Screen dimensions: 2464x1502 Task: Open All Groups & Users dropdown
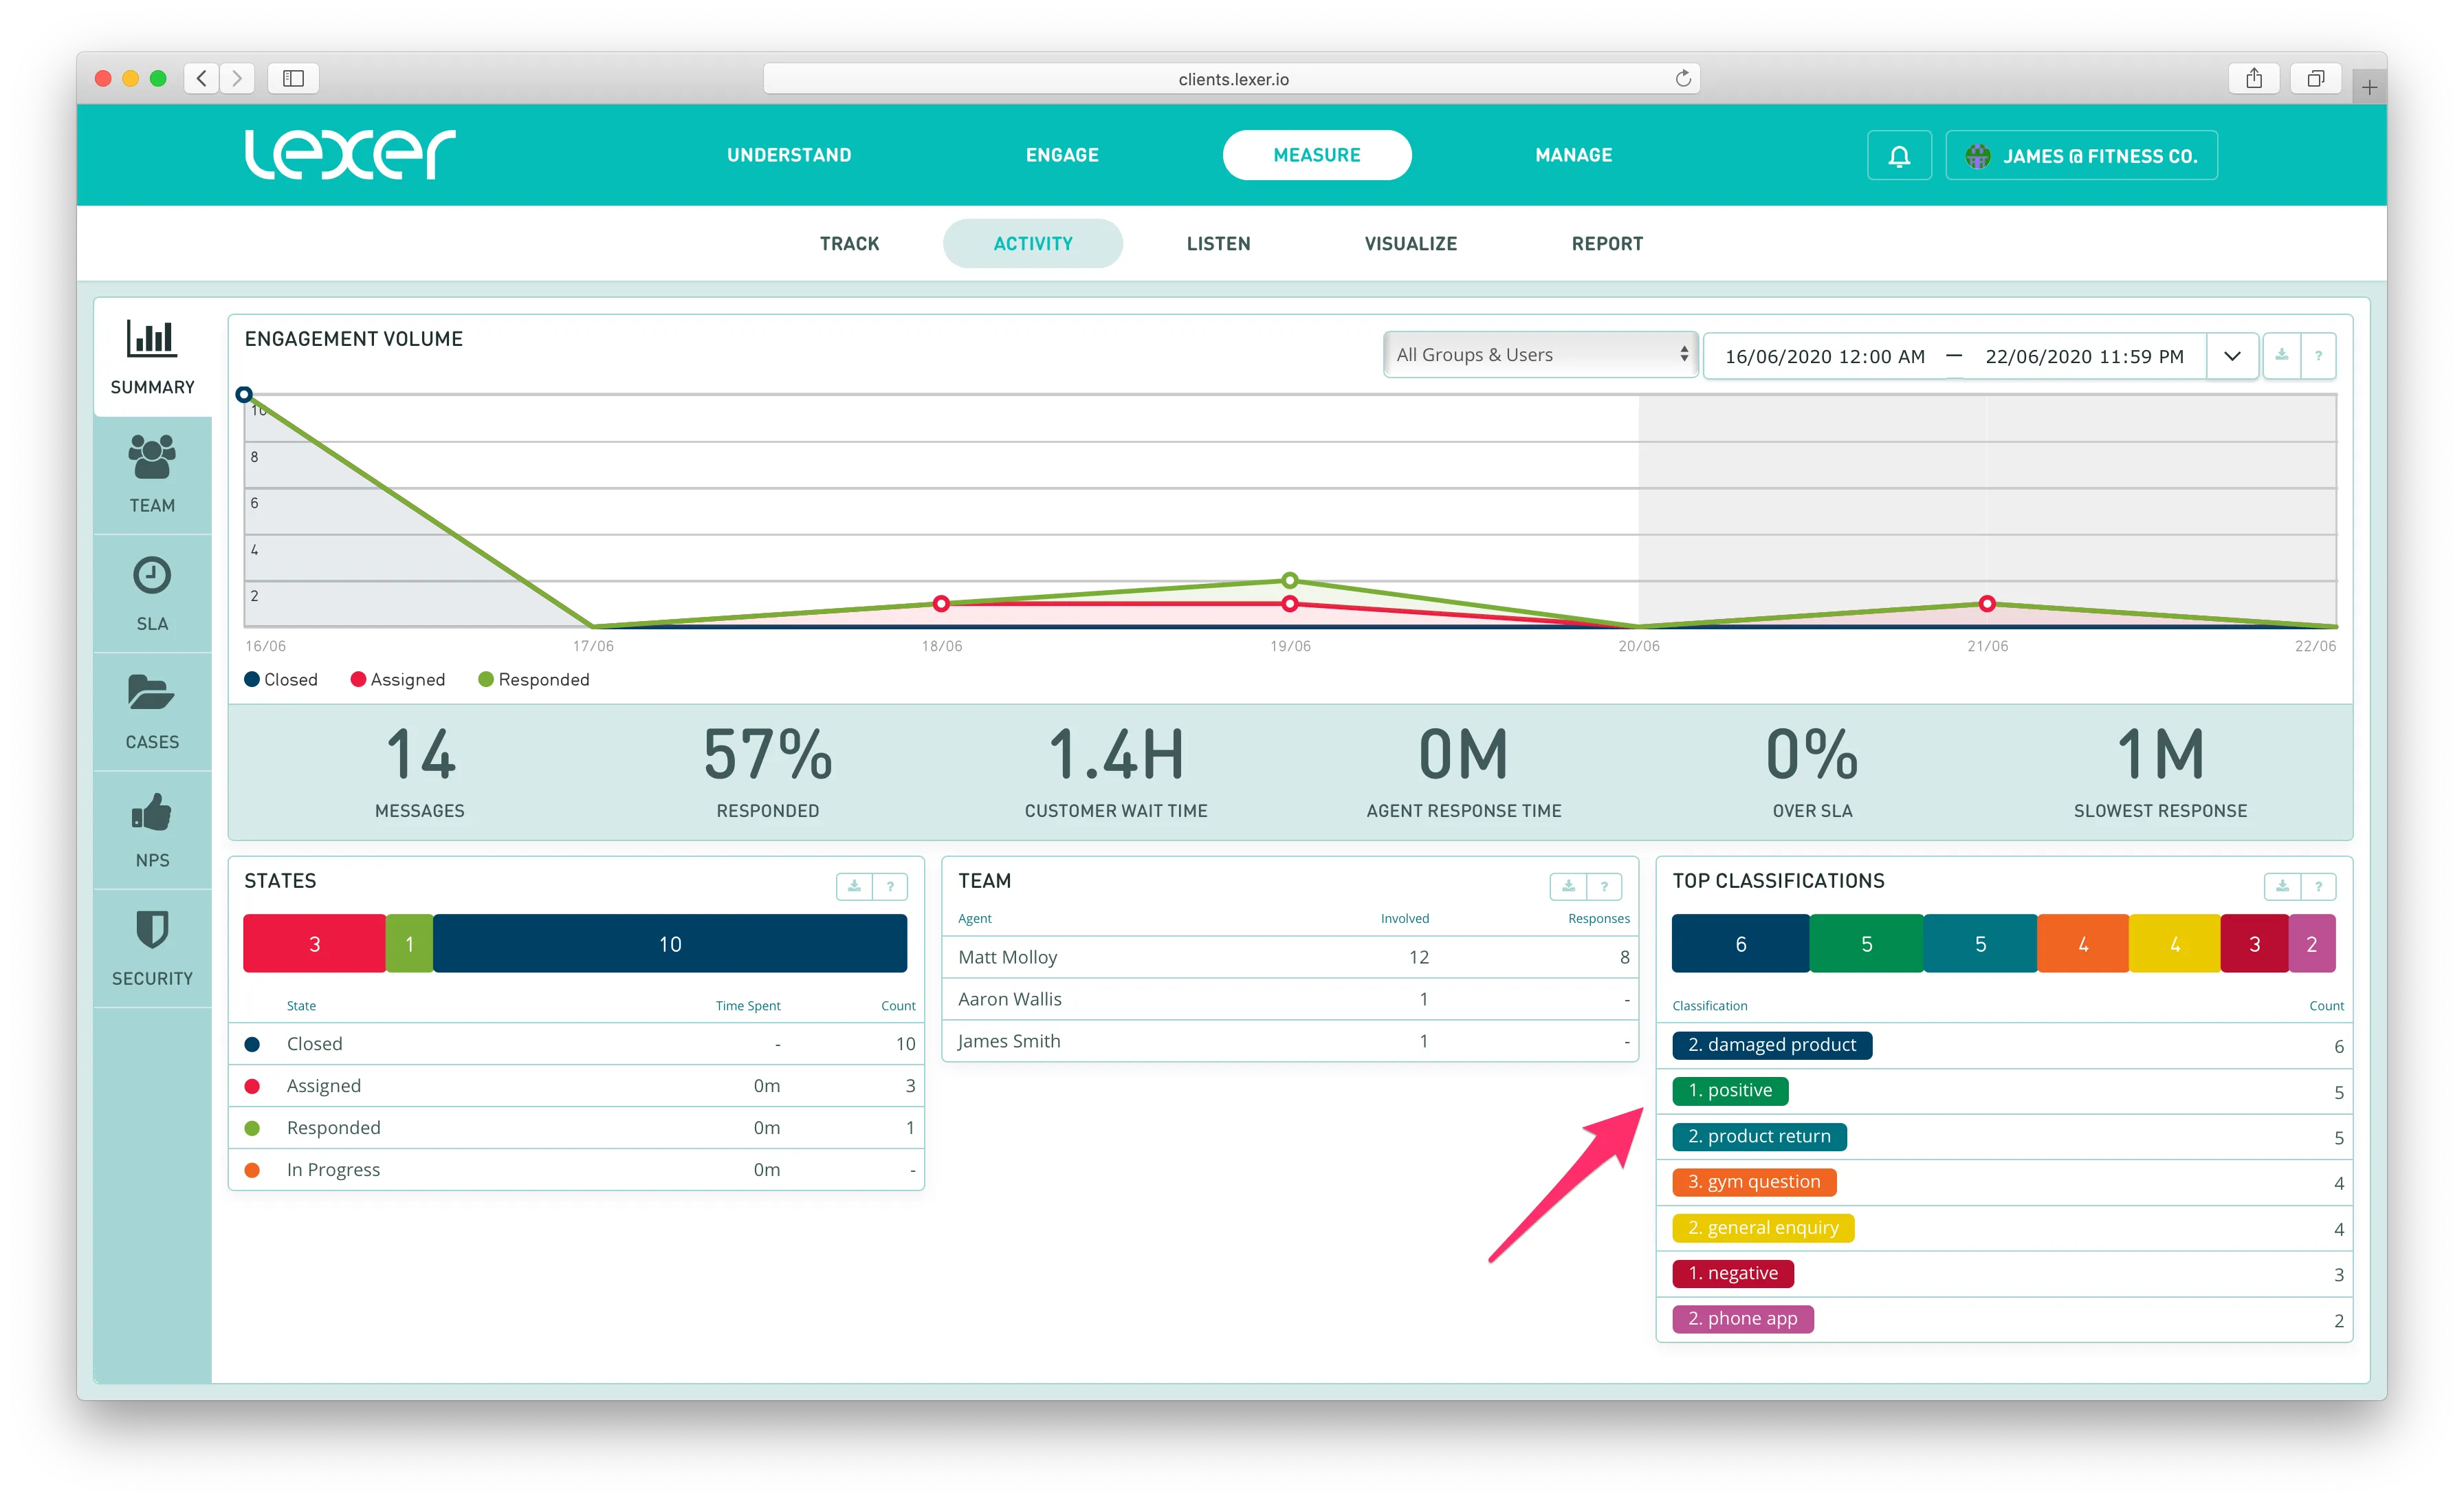[1539, 355]
